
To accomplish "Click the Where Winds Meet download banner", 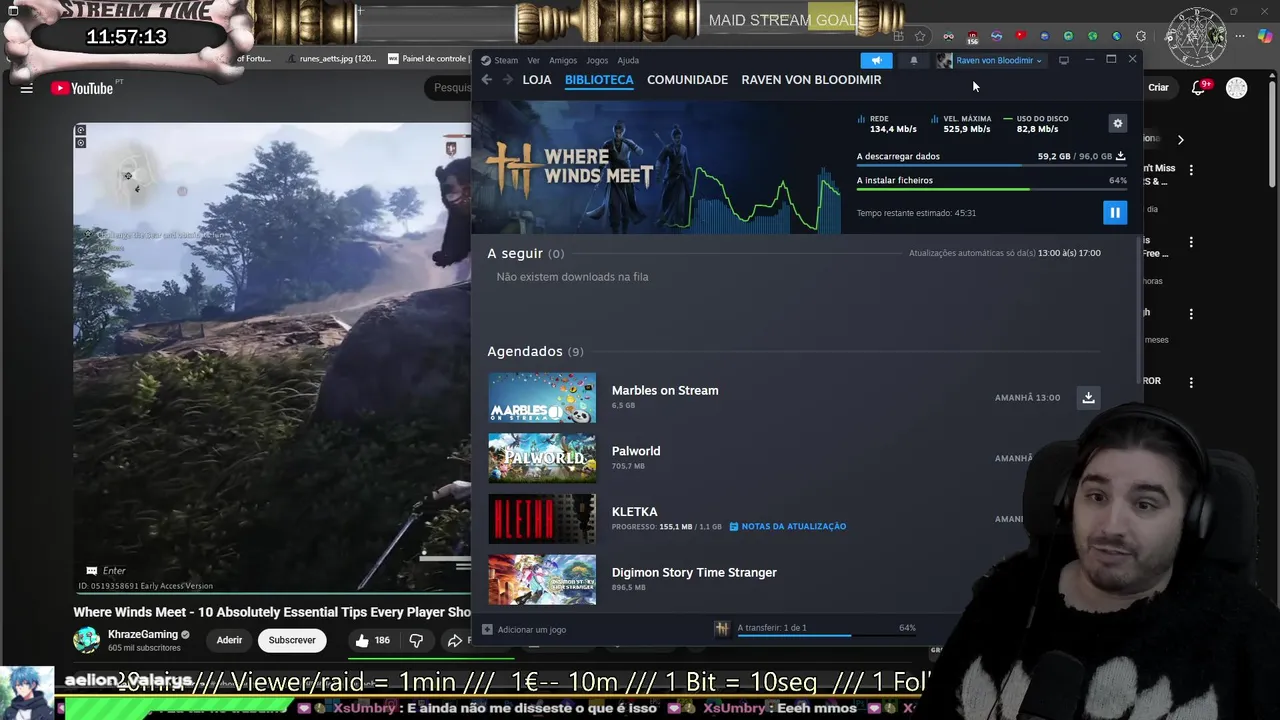I will pyautogui.click(x=656, y=167).
